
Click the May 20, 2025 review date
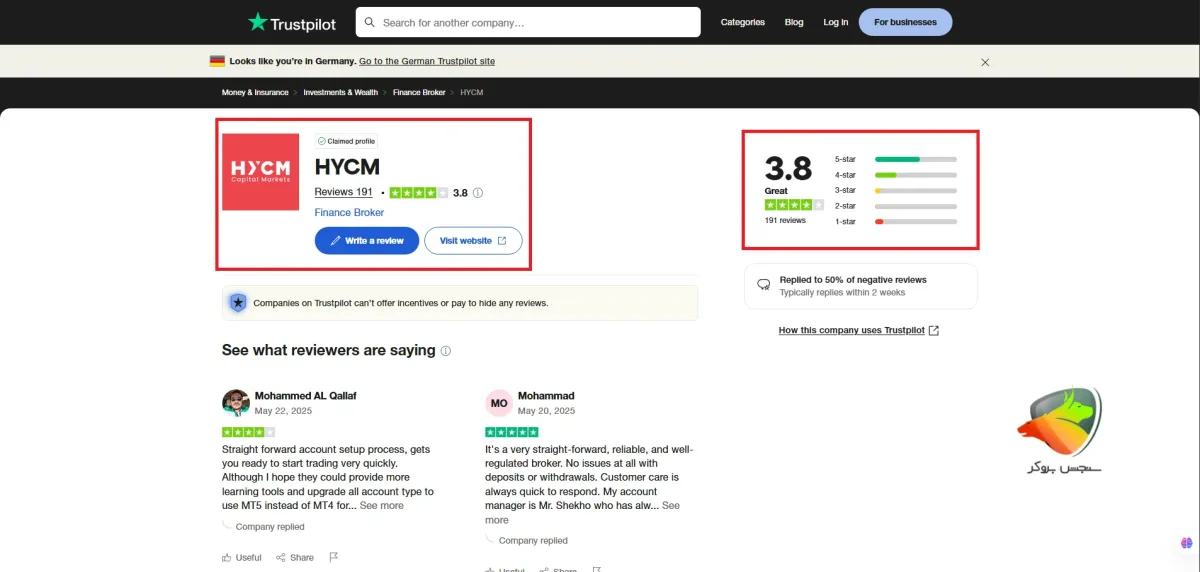(547, 411)
